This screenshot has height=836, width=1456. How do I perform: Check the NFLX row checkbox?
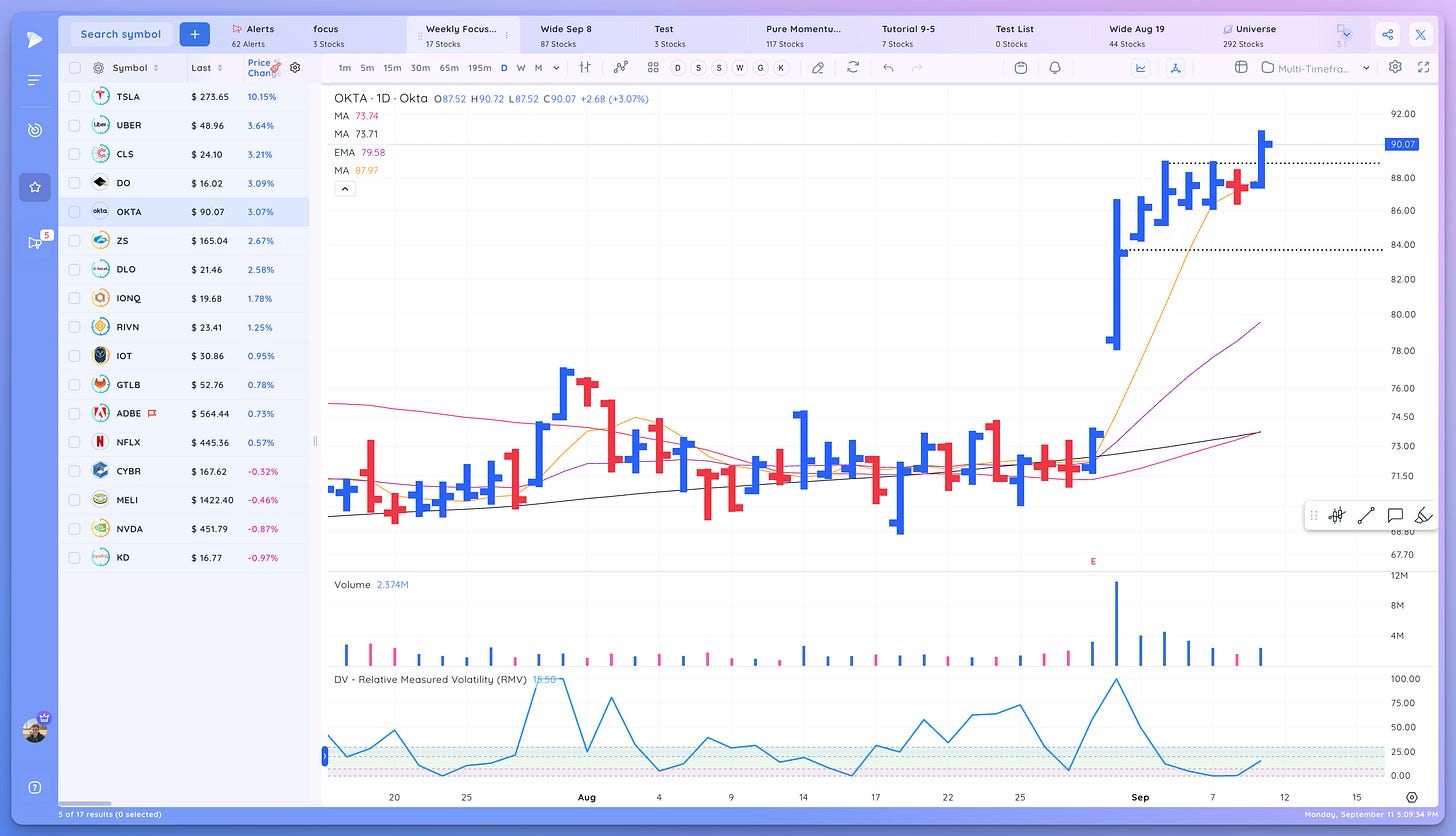tap(74, 442)
